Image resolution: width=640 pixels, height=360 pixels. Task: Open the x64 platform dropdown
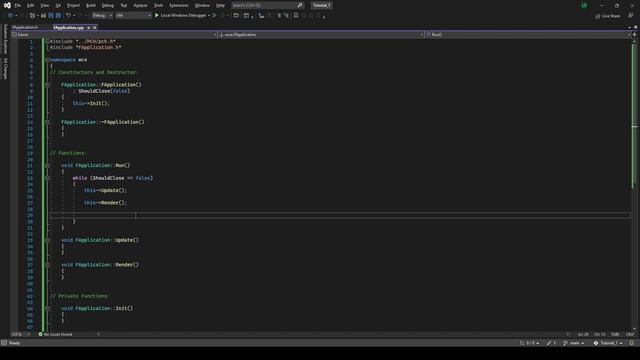pos(133,16)
